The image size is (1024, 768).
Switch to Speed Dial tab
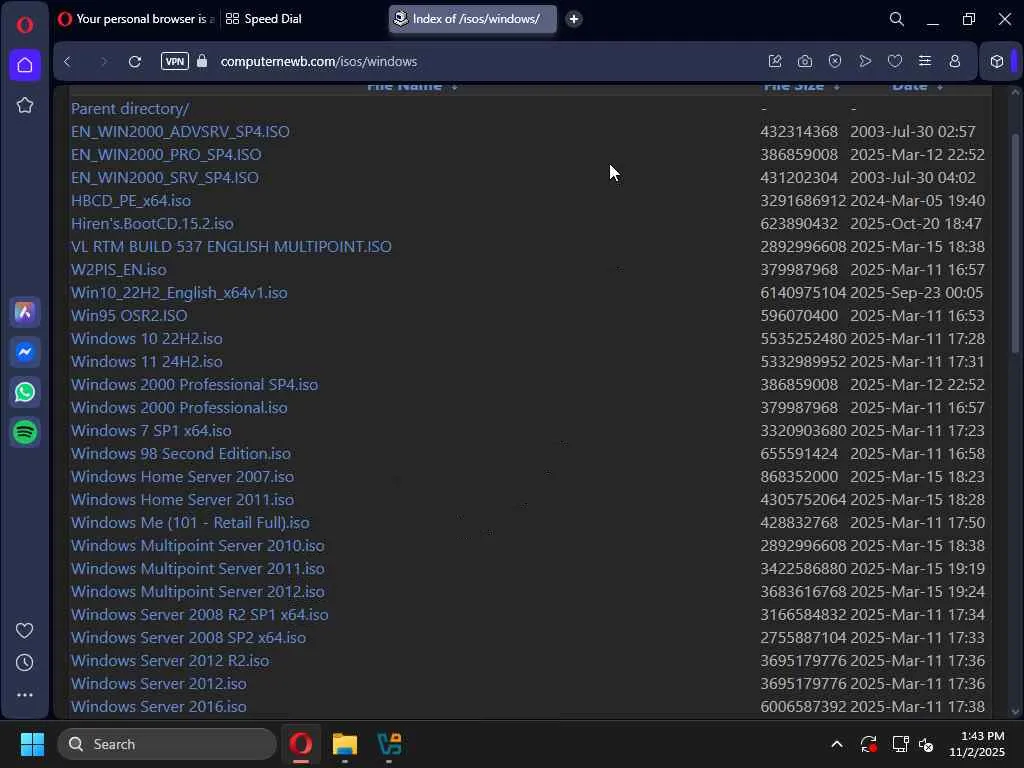coord(264,19)
